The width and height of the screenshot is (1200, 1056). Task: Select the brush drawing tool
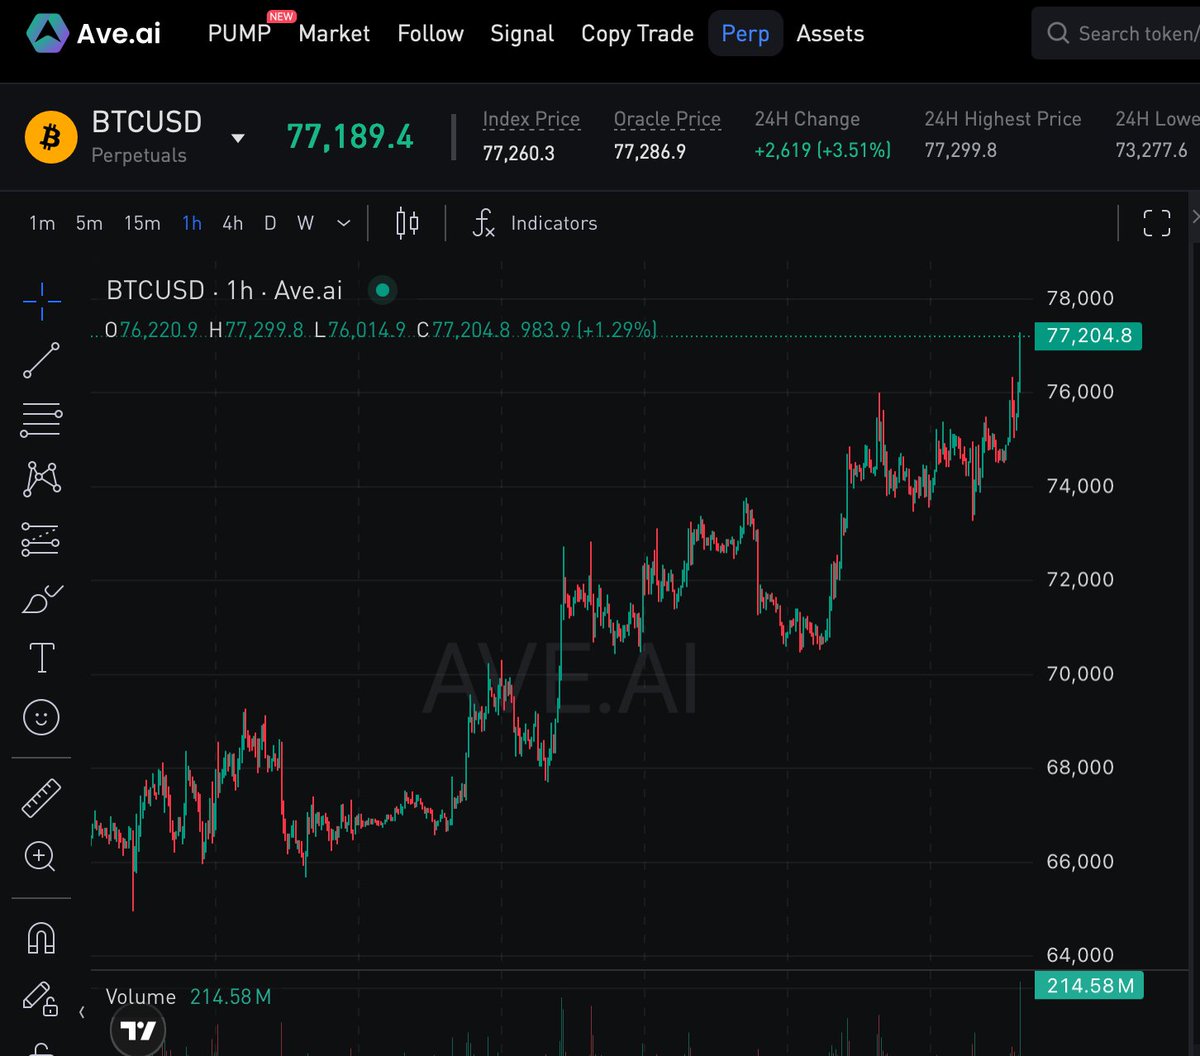(40, 598)
